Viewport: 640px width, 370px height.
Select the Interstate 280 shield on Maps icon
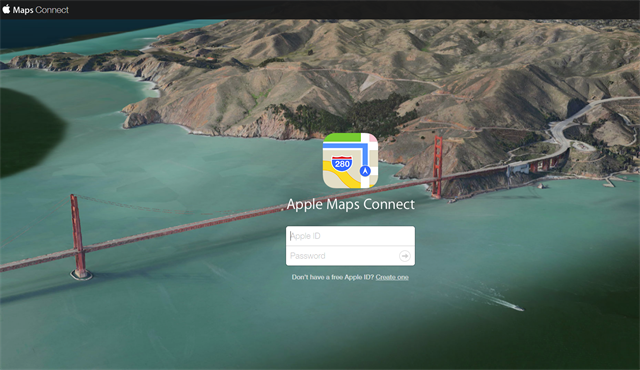tap(342, 164)
